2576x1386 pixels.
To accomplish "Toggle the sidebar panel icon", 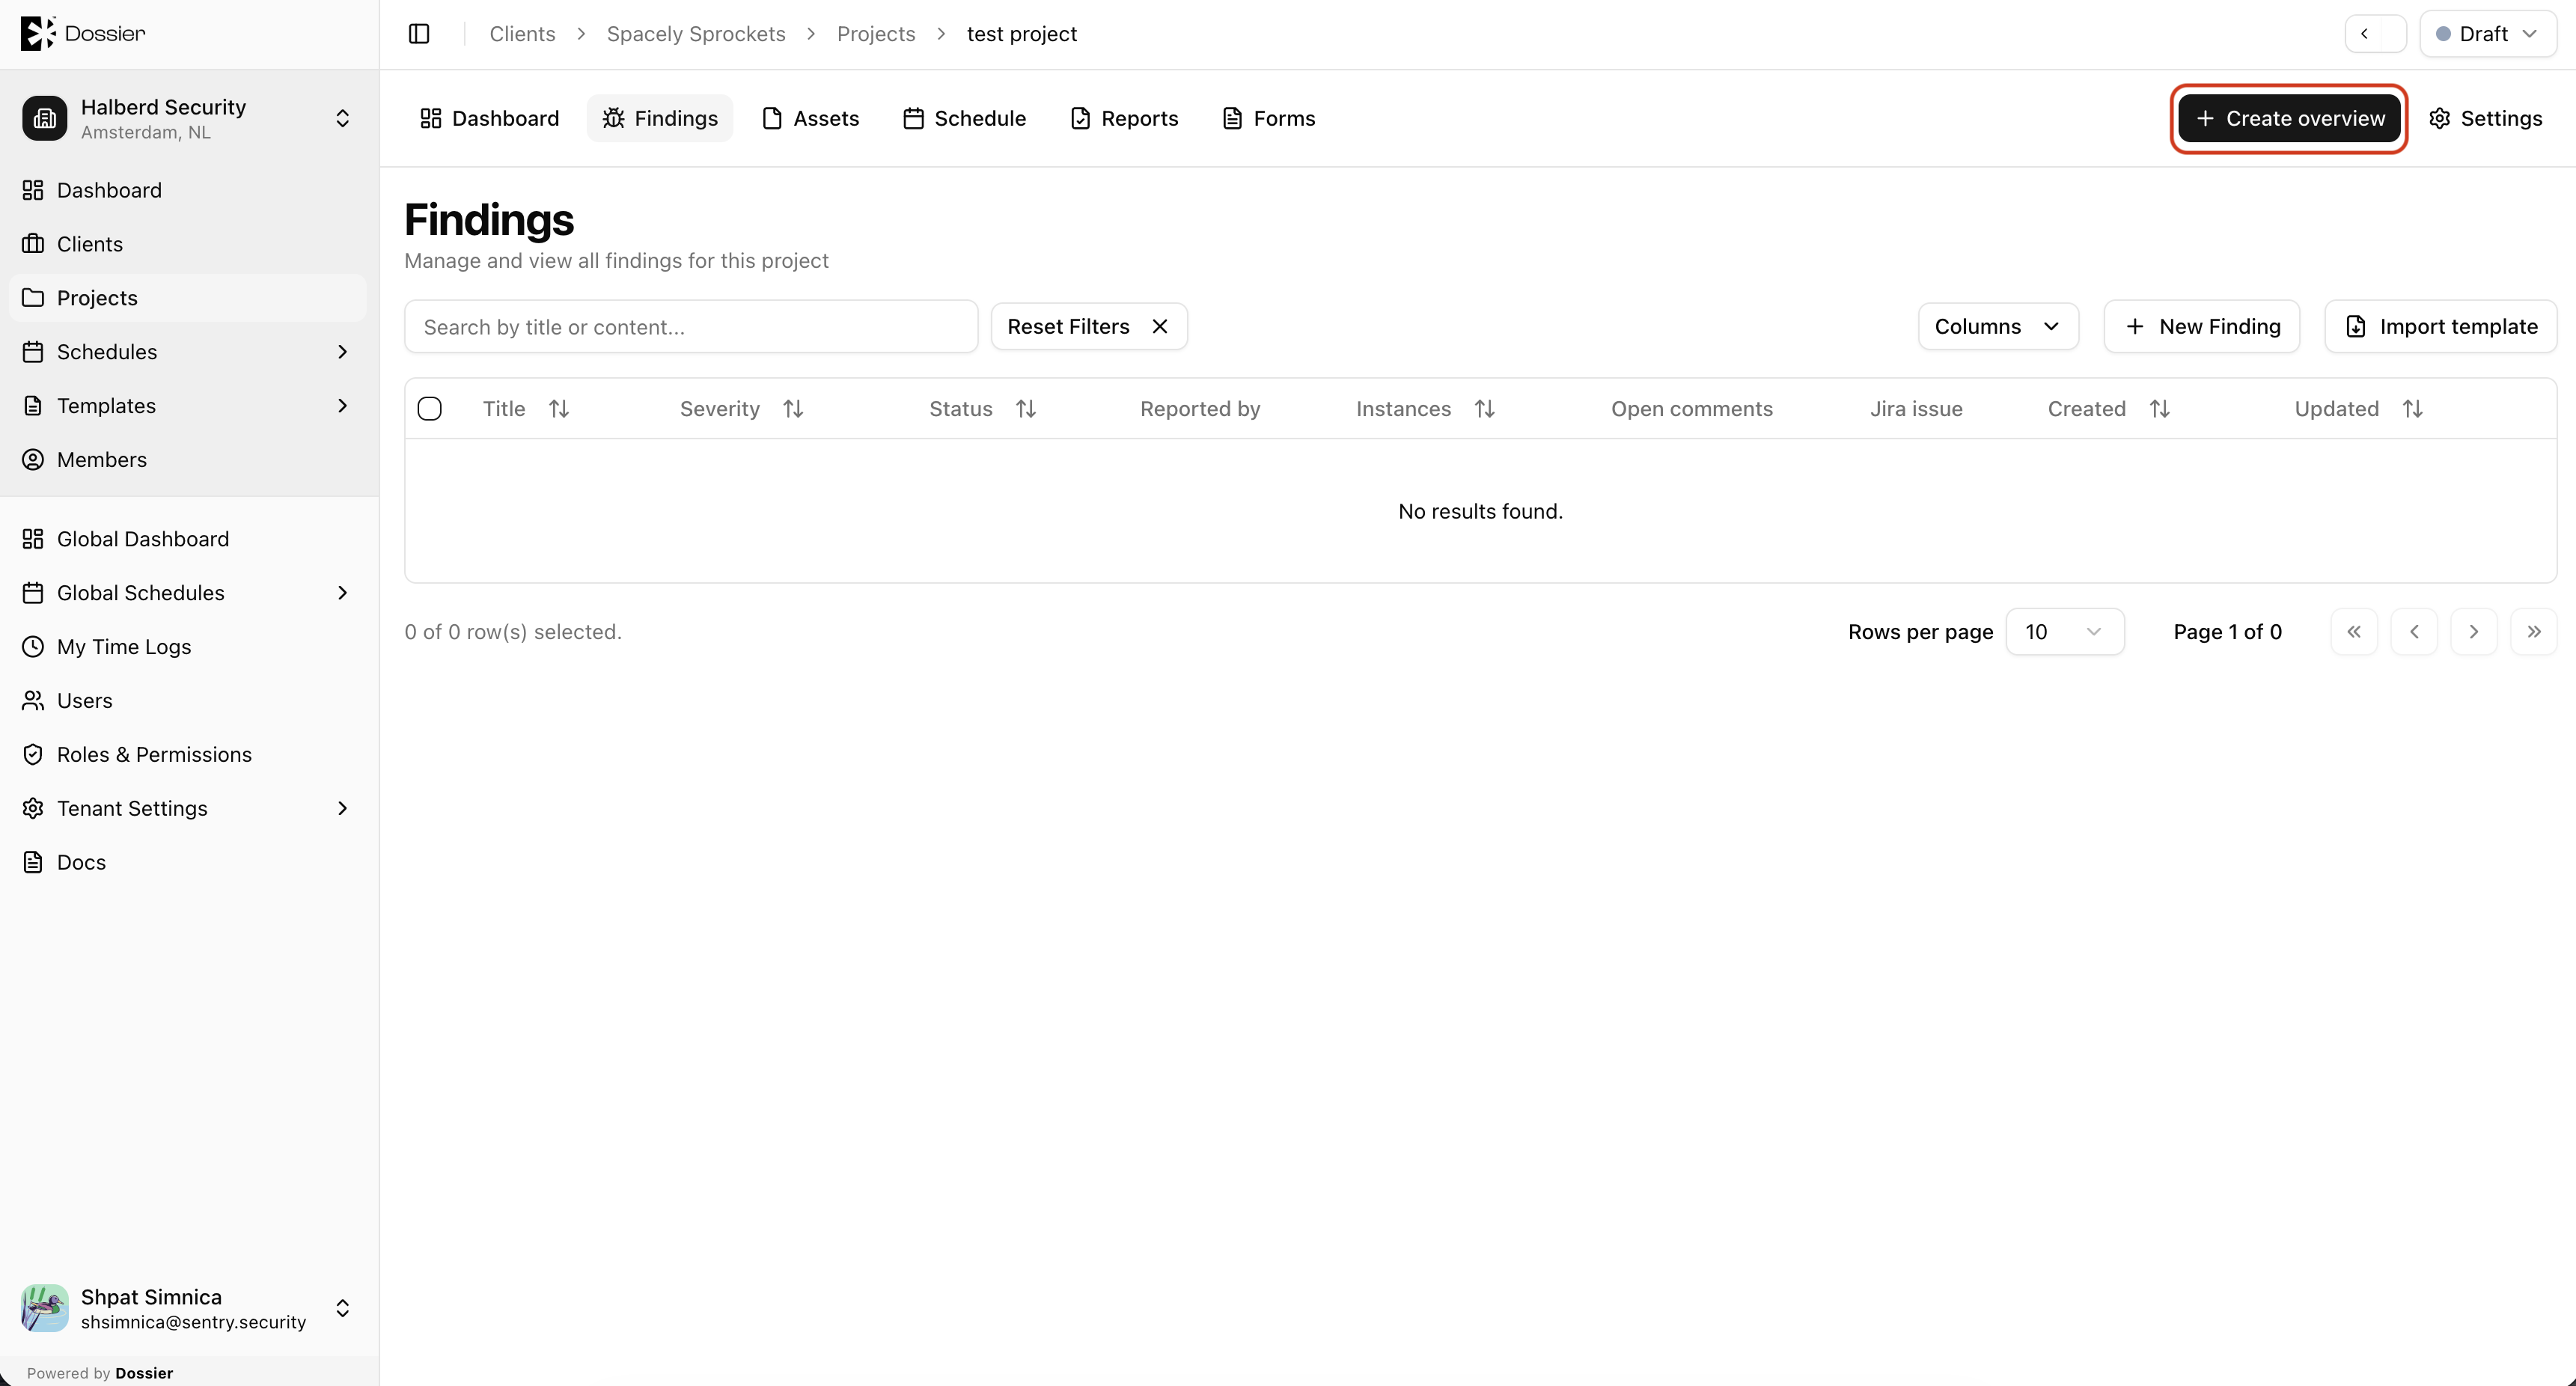I will pyautogui.click(x=419, y=34).
